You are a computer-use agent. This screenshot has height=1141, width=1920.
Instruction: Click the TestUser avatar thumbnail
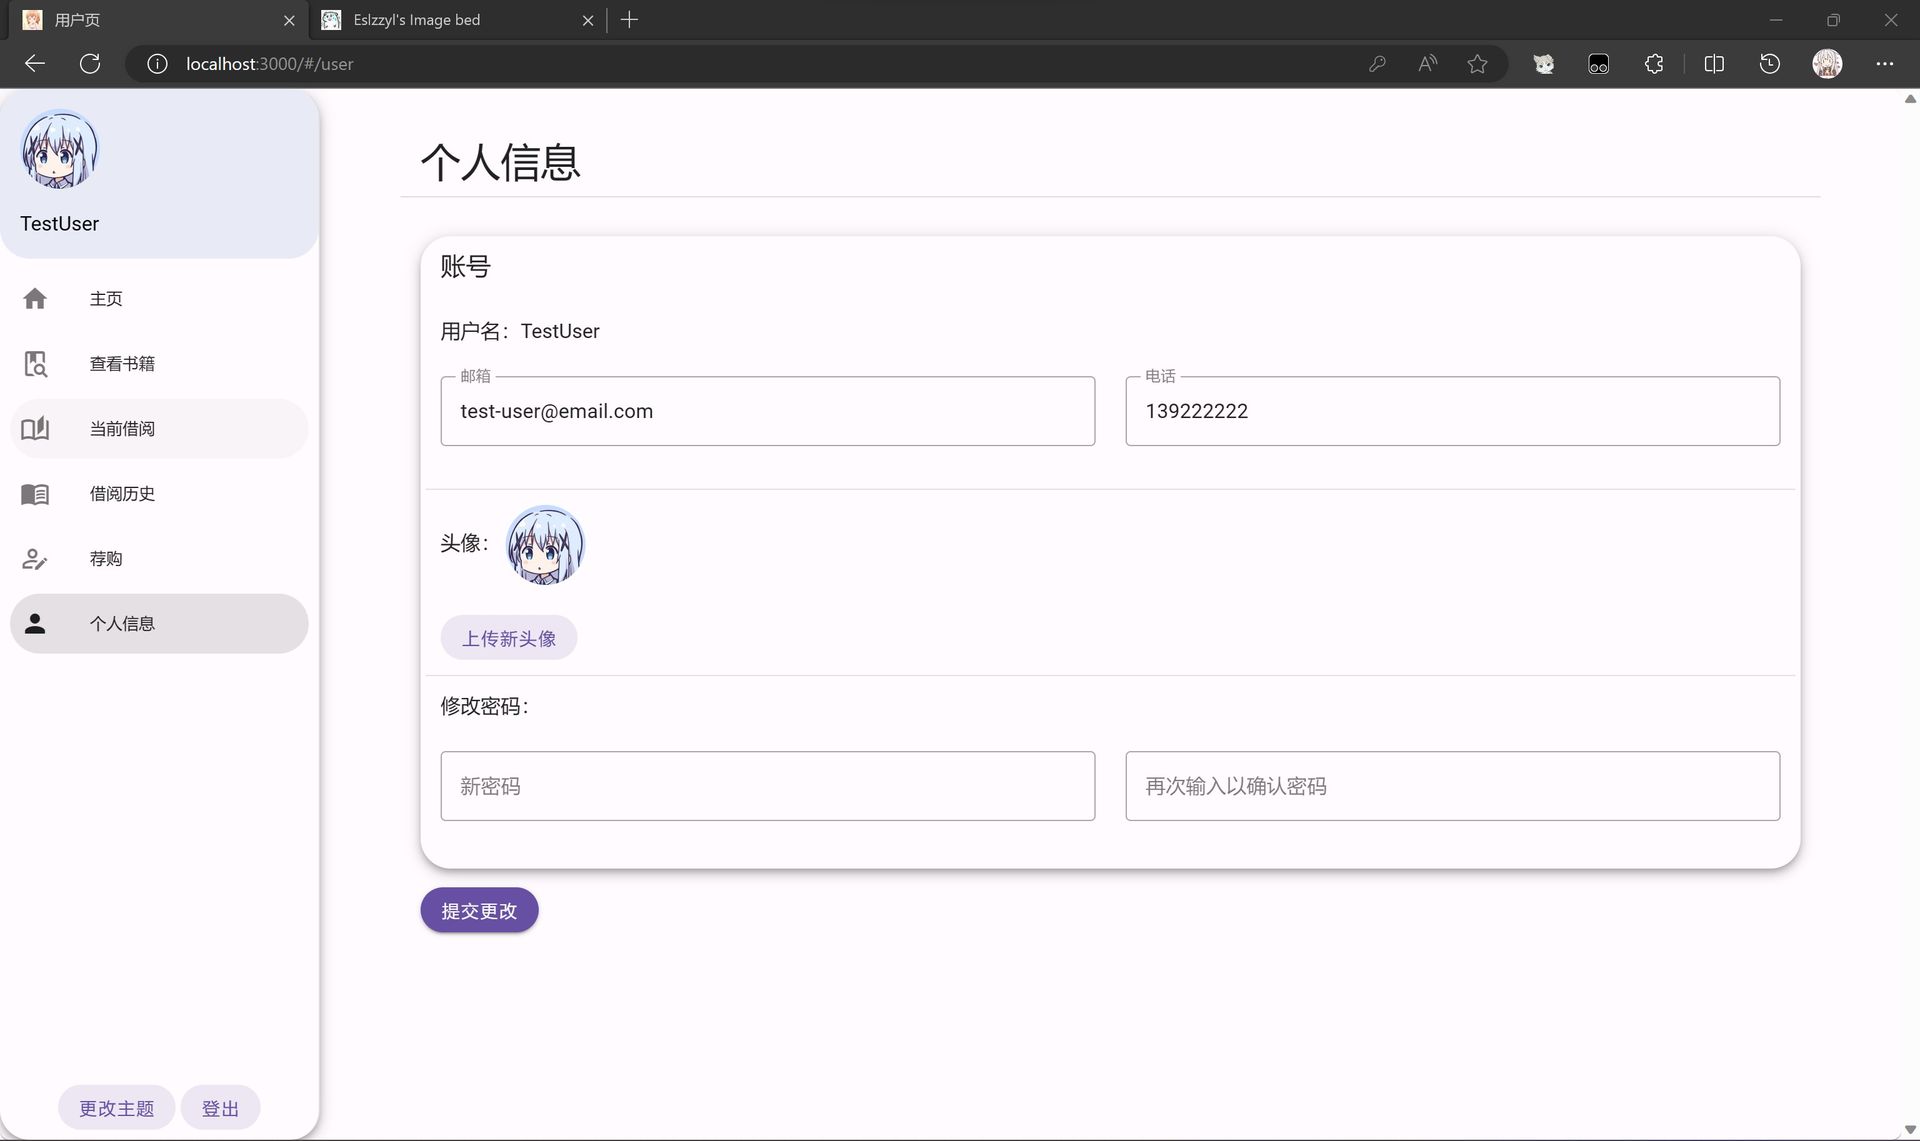(x=59, y=150)
